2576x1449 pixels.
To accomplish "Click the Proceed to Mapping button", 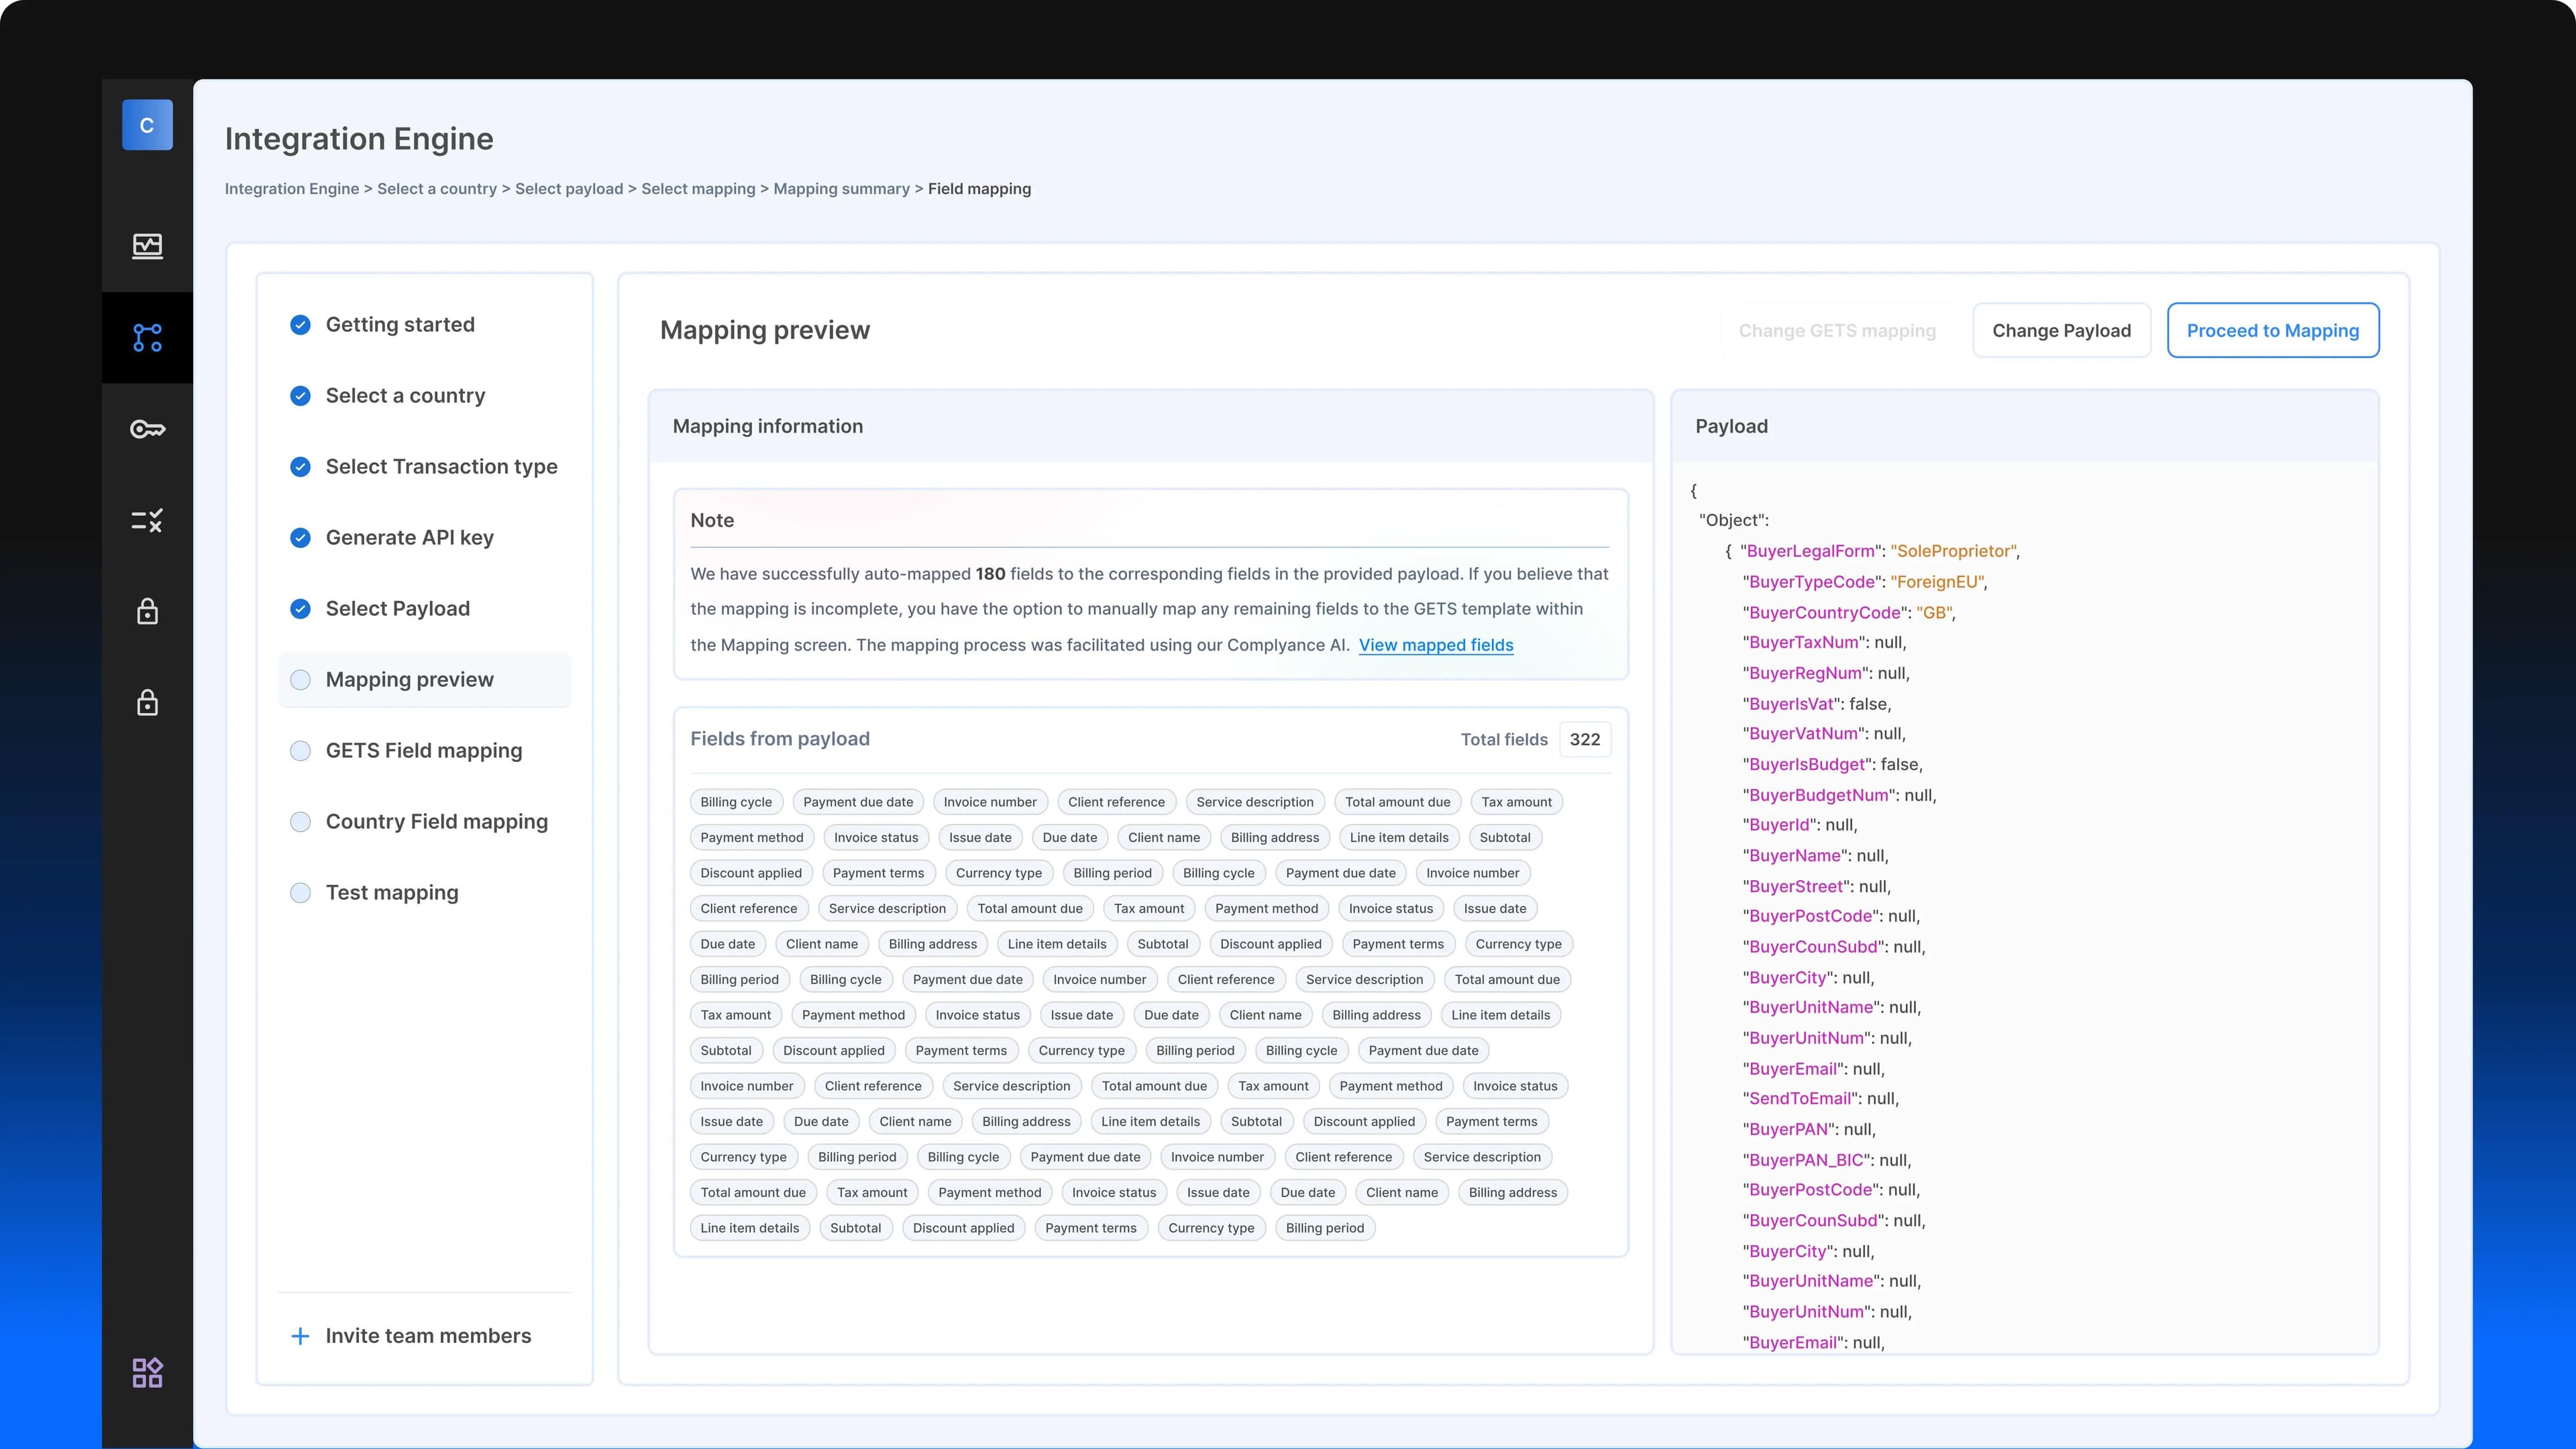I will tap(2272, 330).
